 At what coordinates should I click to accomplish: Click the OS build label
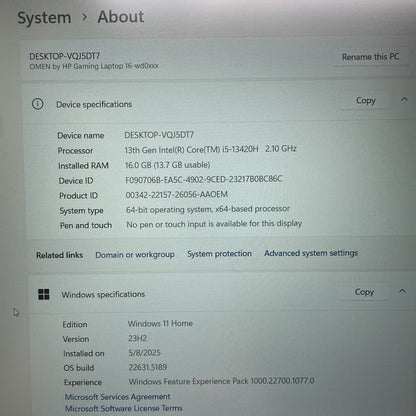coord(79,368)
